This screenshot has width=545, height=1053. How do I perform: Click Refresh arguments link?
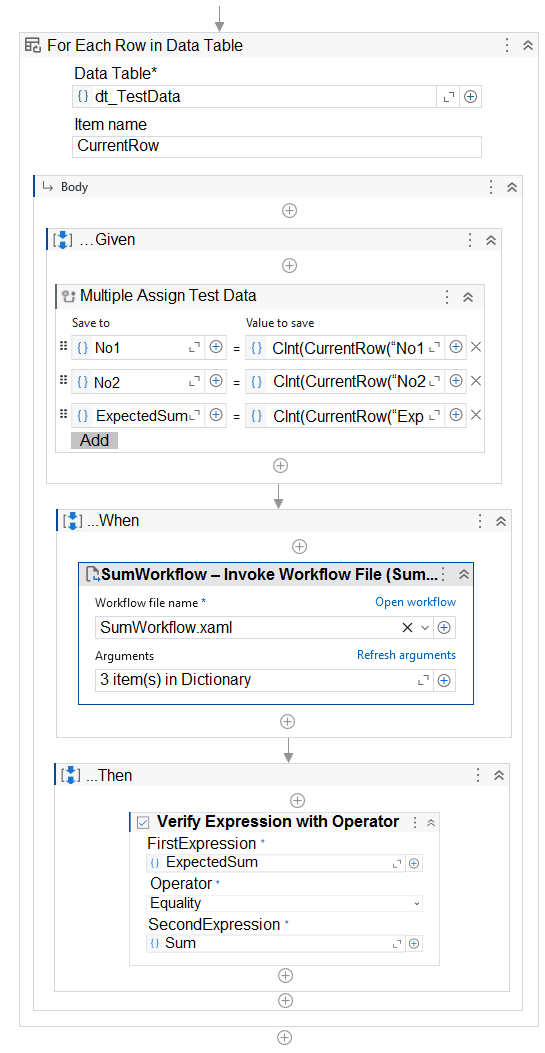(x=406, y=655)
